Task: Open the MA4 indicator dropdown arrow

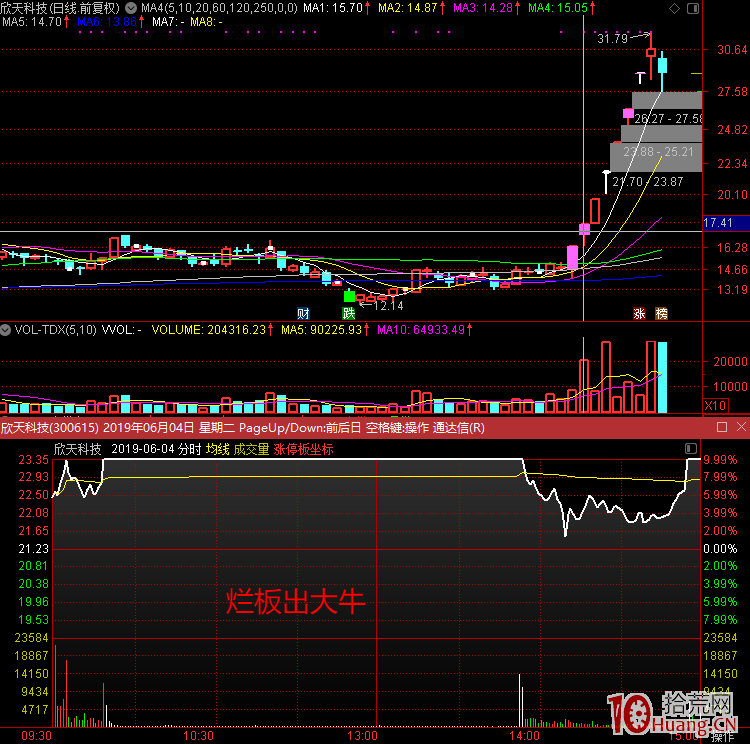Action: coord(131,8)
